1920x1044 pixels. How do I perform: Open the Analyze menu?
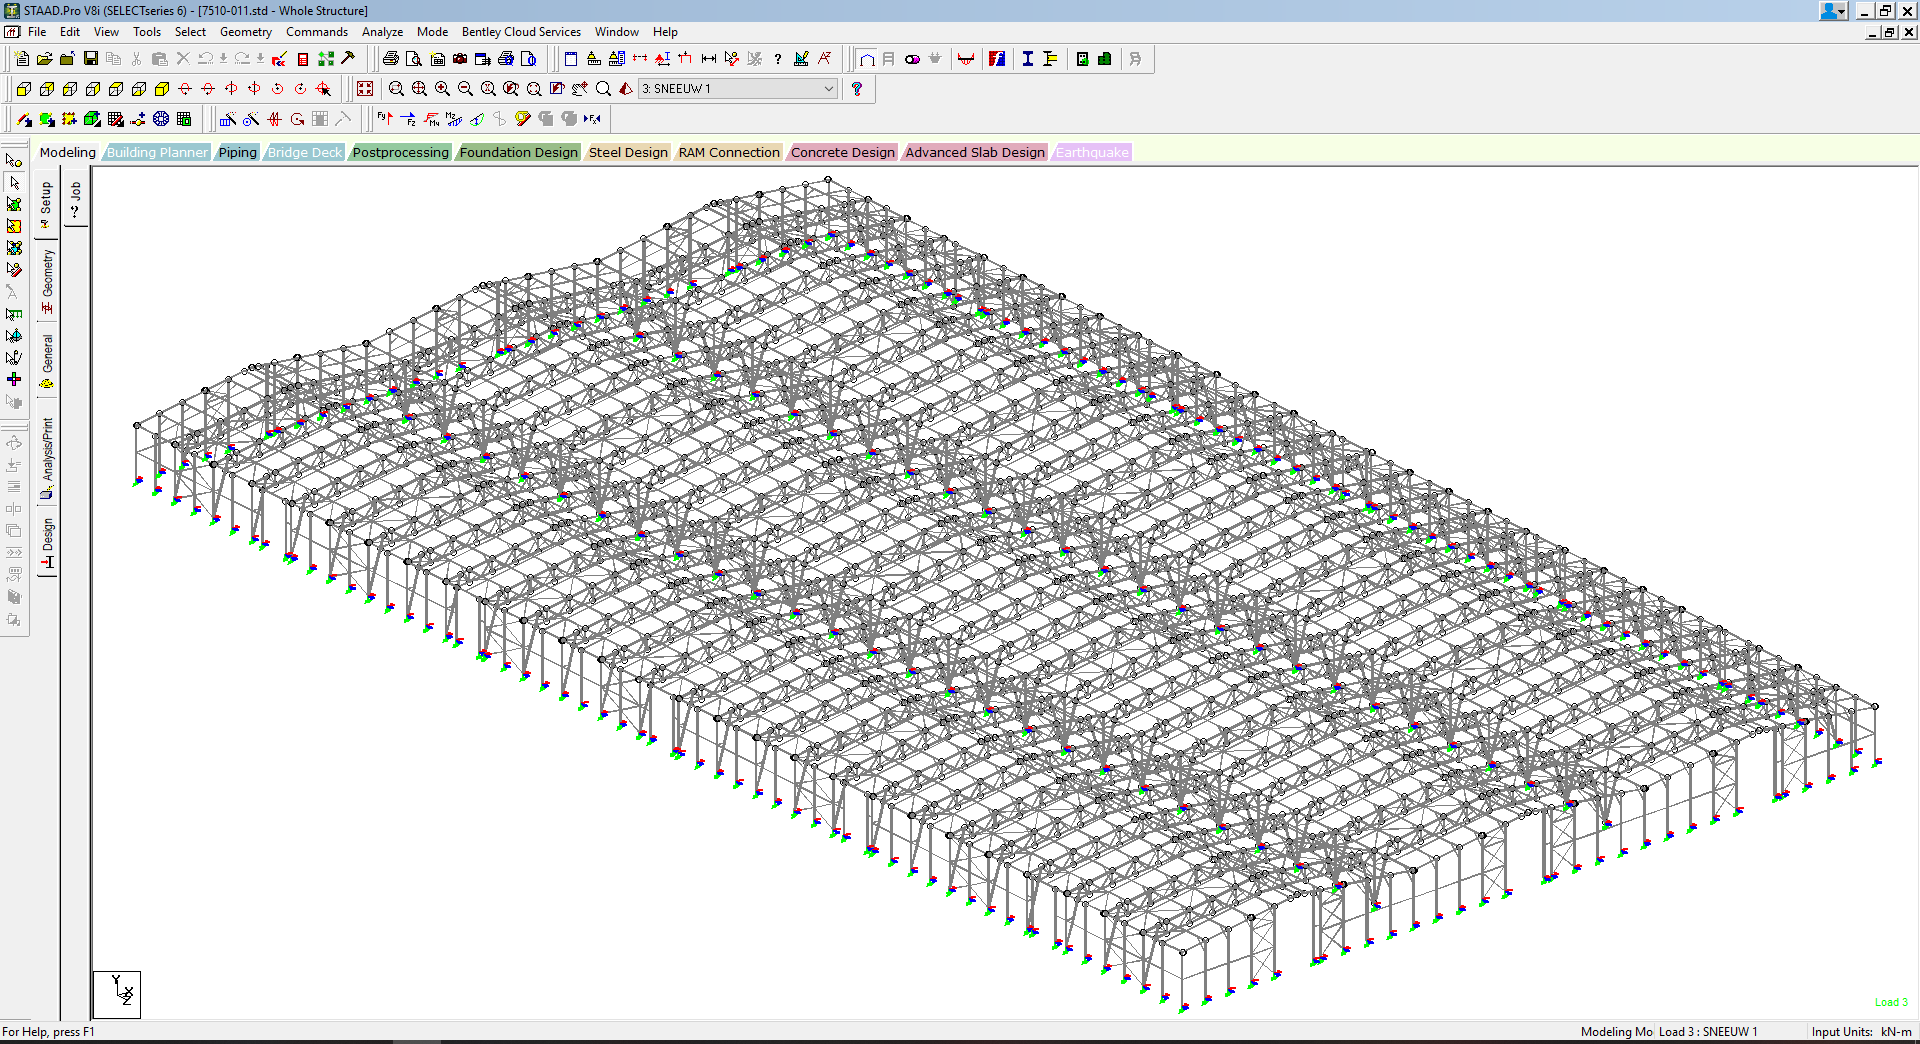[x=382, y=32]
